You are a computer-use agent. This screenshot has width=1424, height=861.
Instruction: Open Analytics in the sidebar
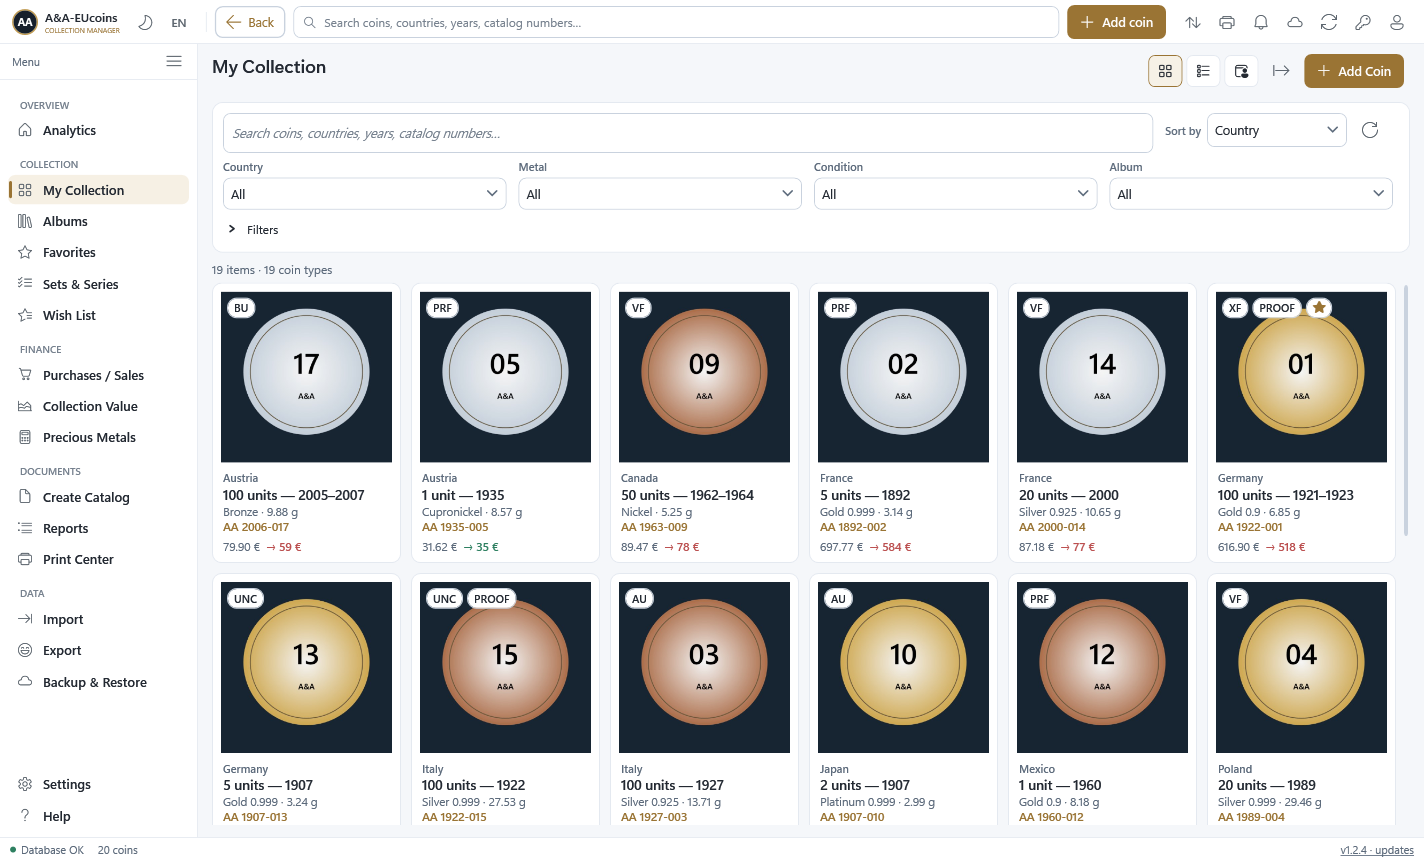coord(98,131)
